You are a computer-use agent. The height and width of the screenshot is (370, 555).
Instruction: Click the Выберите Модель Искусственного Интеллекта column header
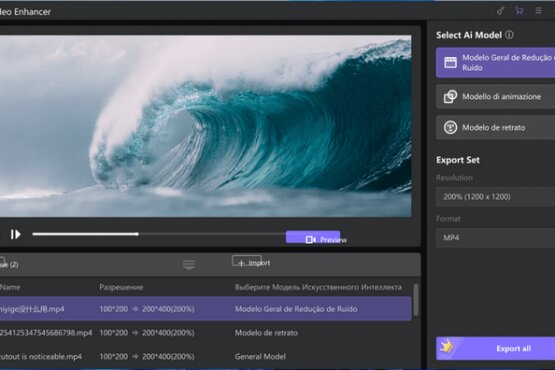tap(318, 287)
